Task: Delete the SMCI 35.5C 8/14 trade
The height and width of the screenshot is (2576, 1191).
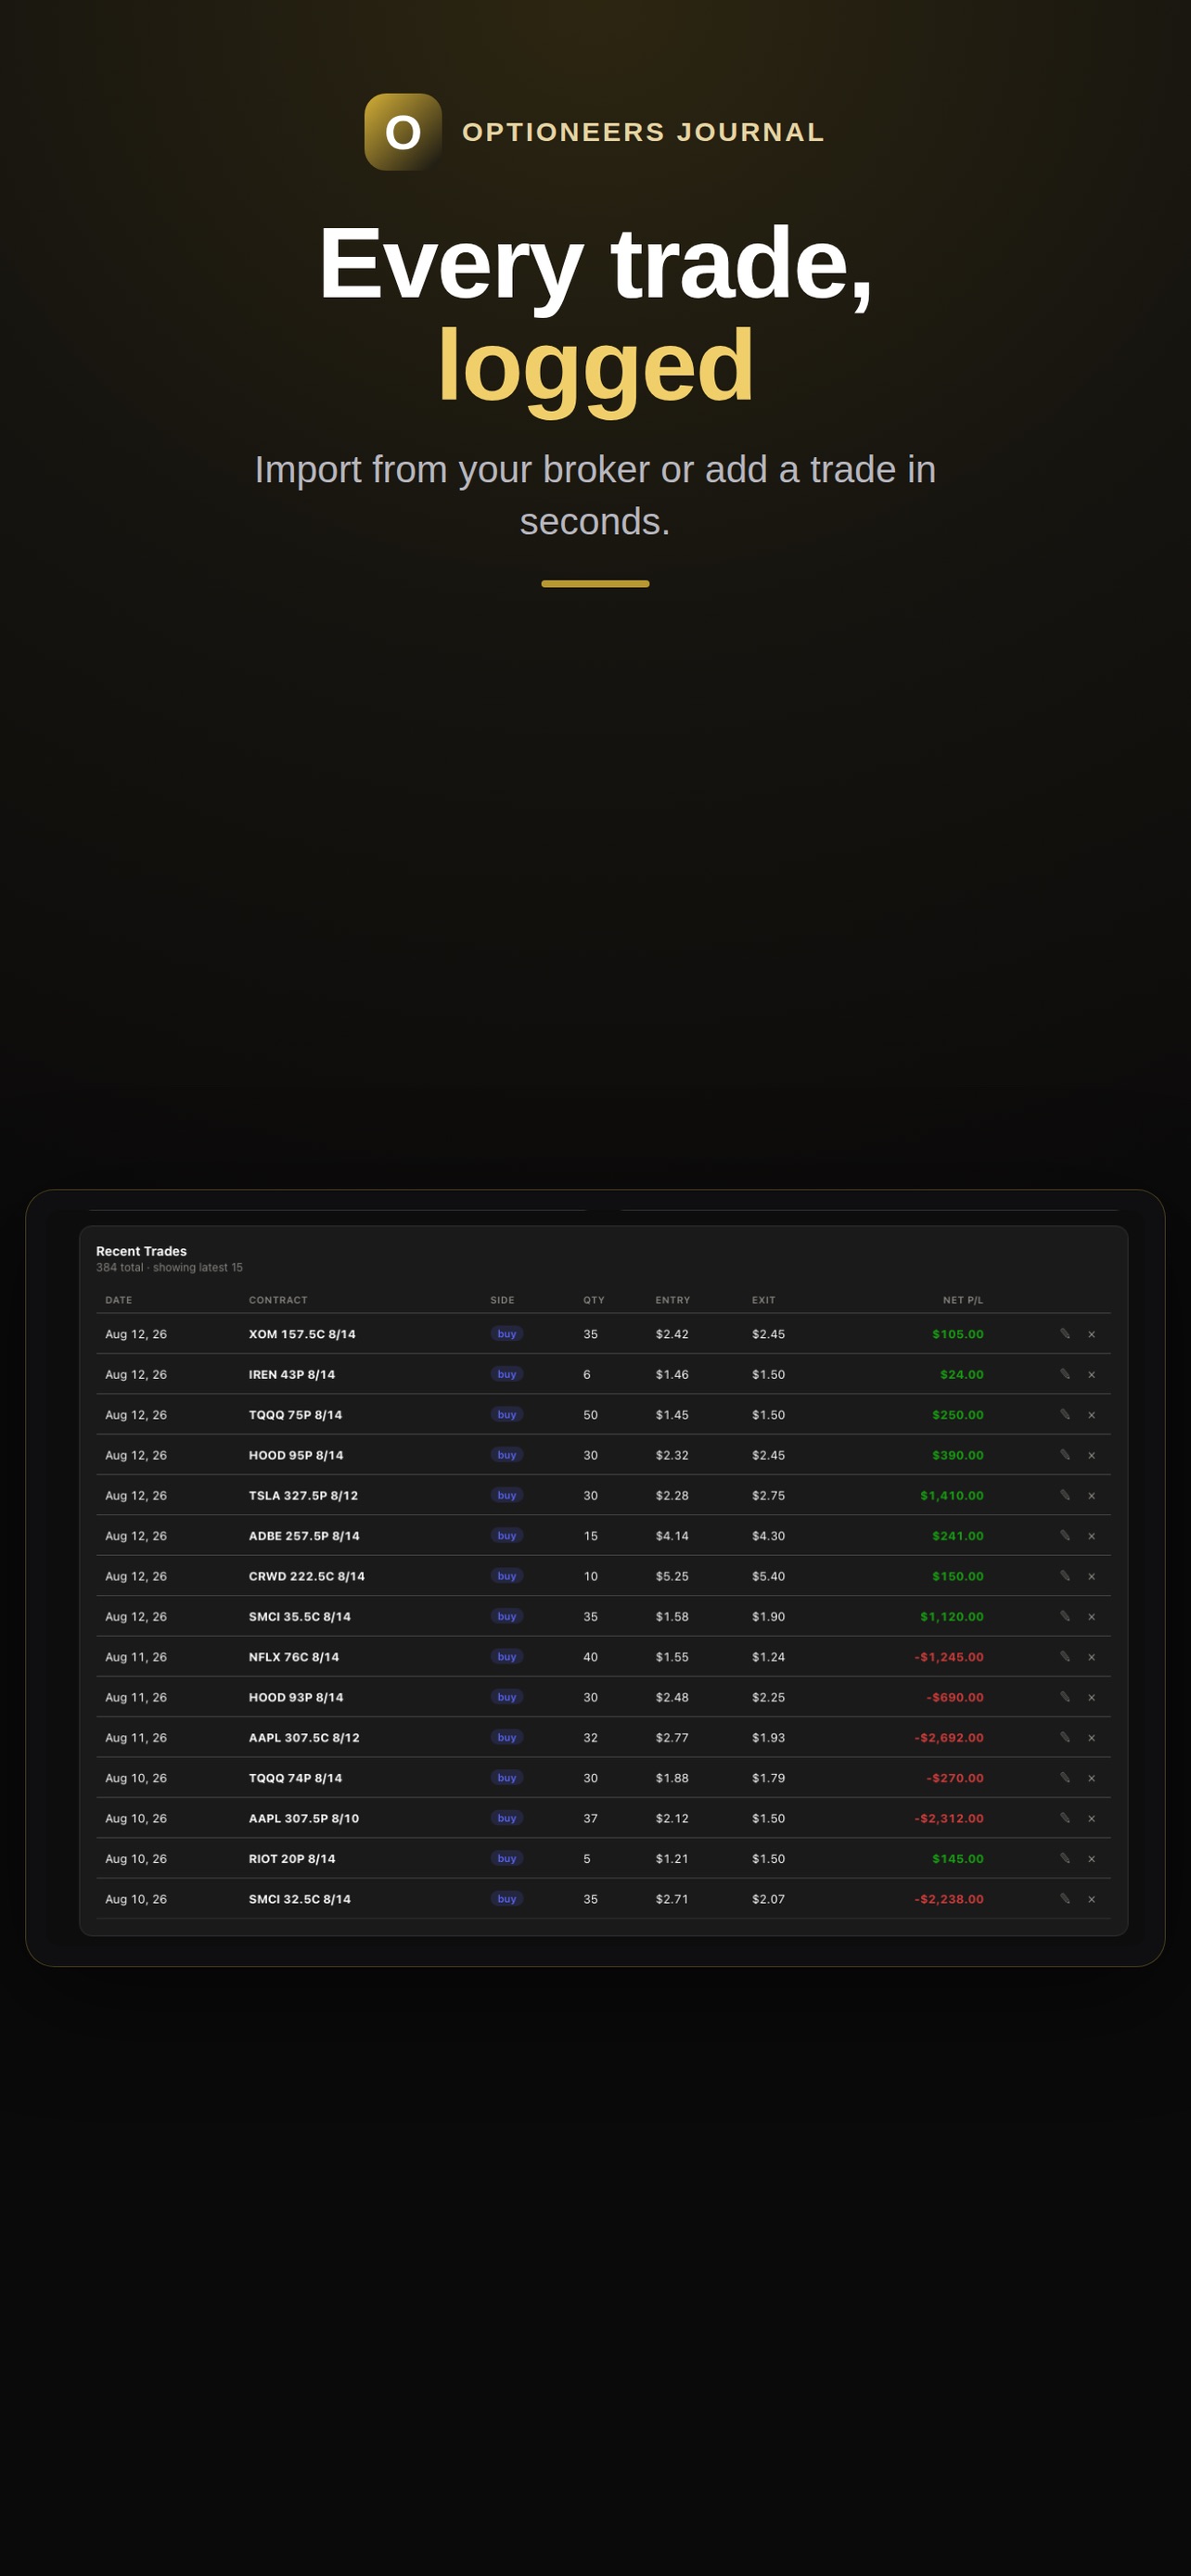Action: point(1092,1616)
